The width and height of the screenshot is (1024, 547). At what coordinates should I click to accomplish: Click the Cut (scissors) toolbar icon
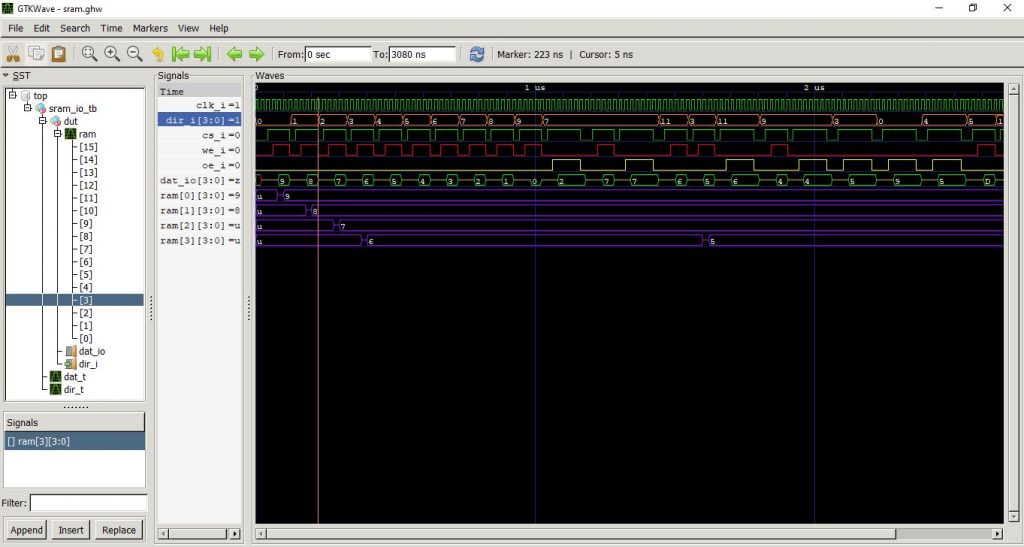[15, 54]
